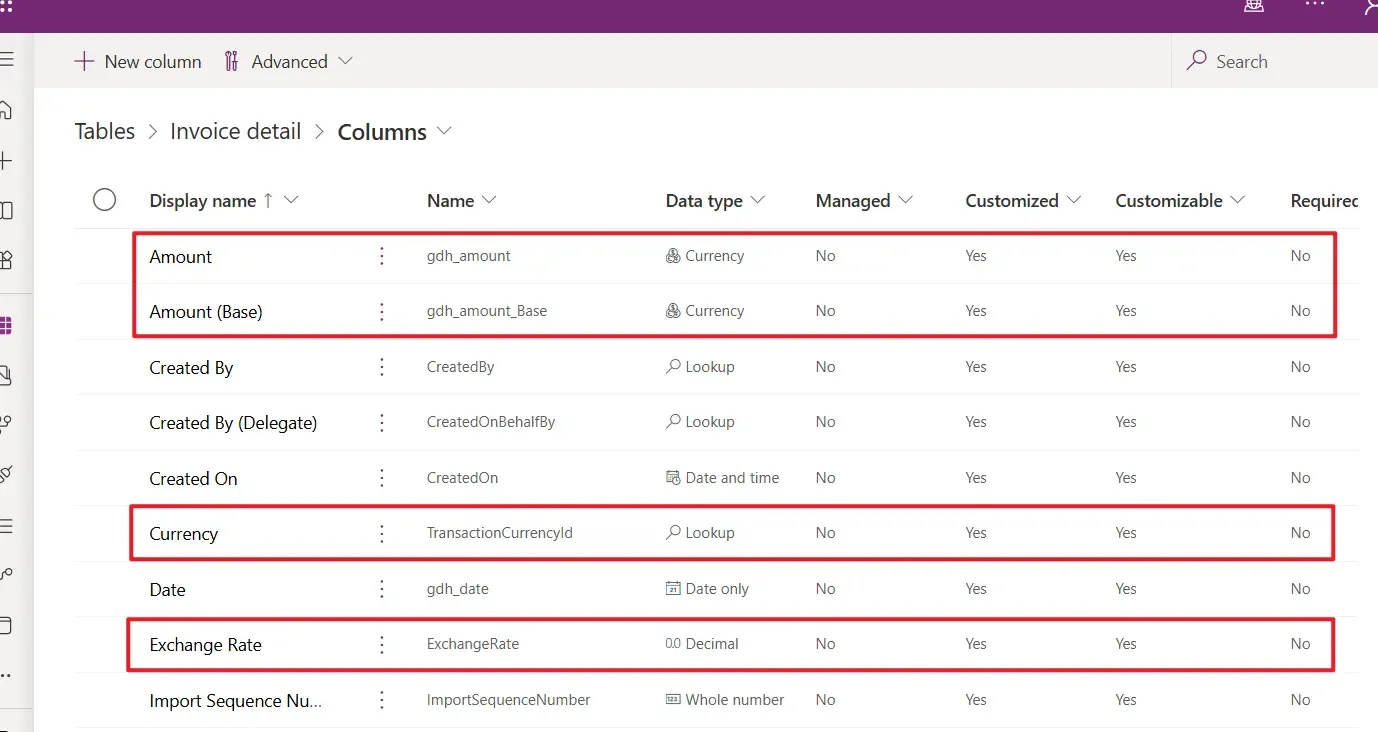Click the top bar ellipsis more icon
1378x732 pixels.
tap(1315, 6)
